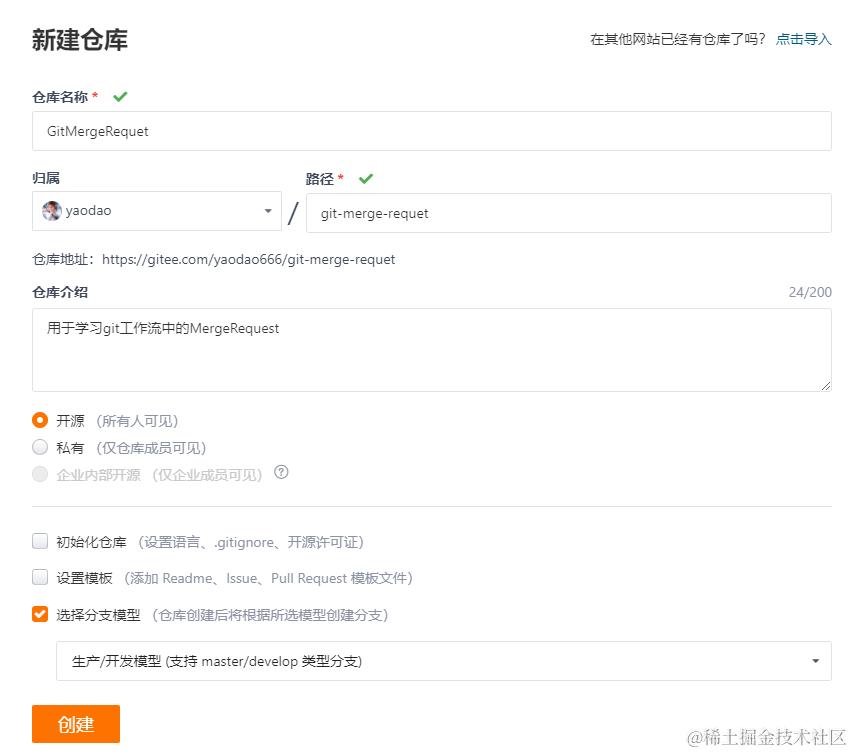
Task: Click the yaodao avatar icon
Action: pos(51,211)
